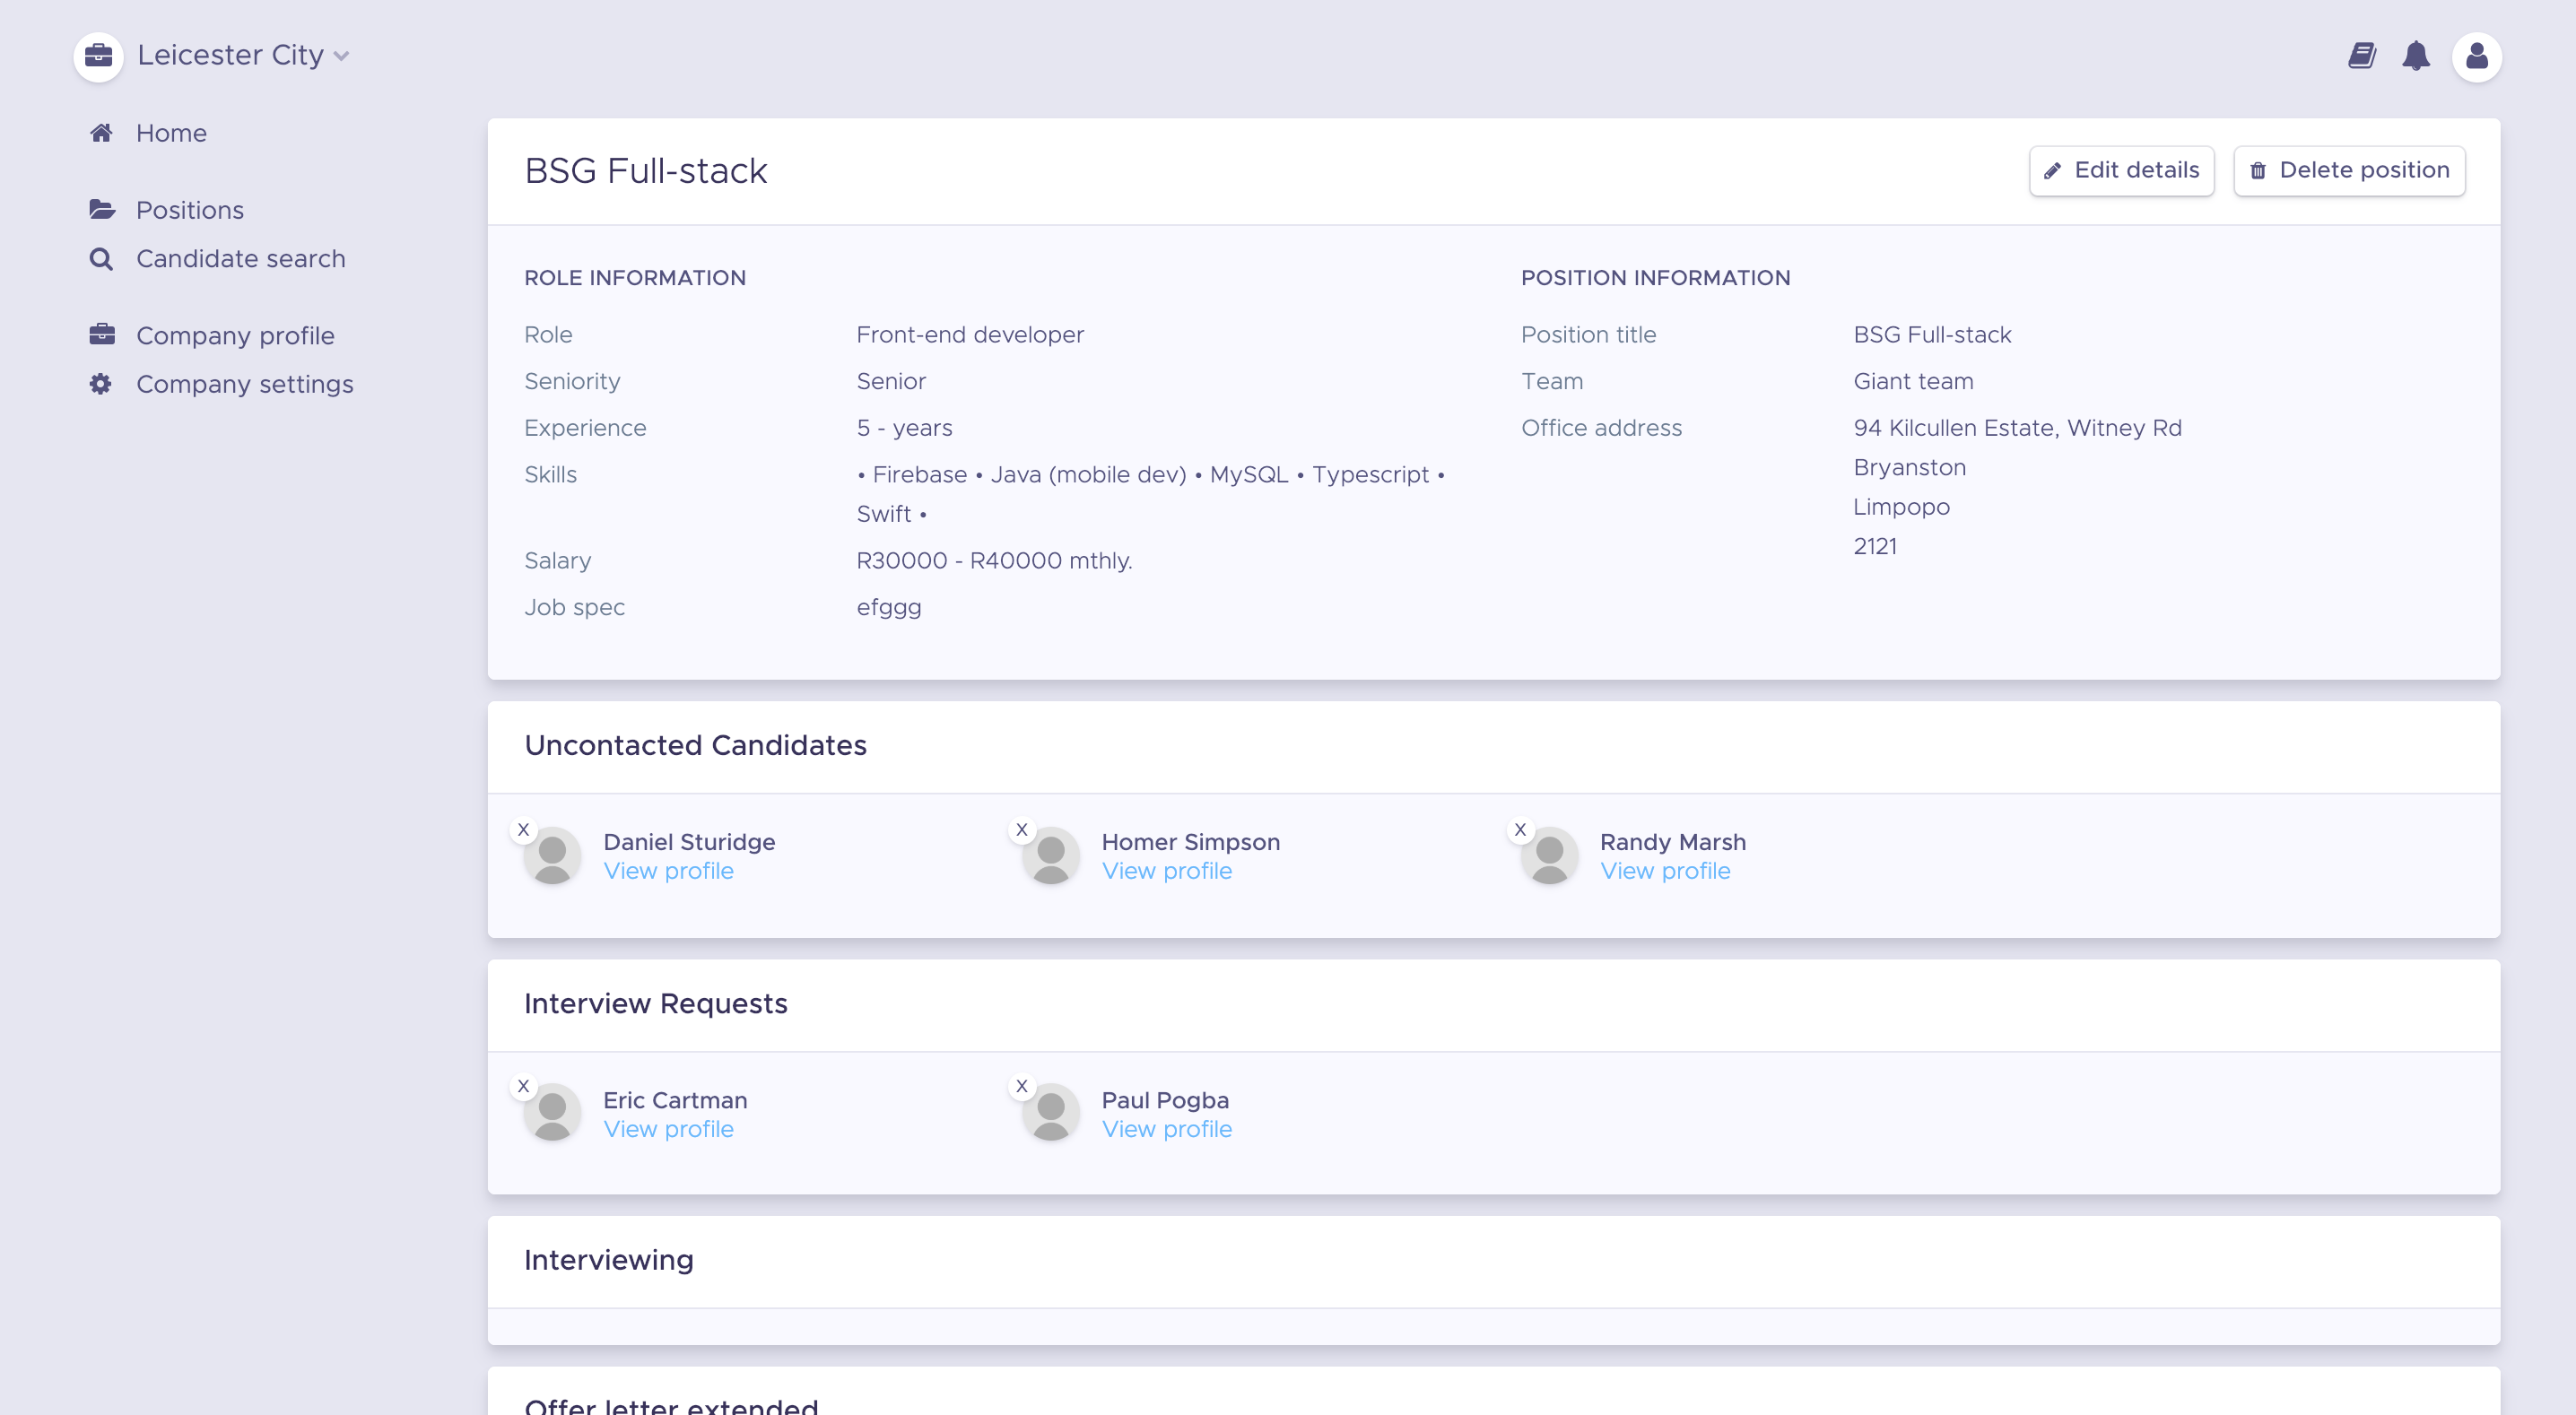Image resolution: width=2576 pixels, height=1415 pixels.
Task: Click the Interview Requests section heading
Action: pyautogui.click(x=655, y=1004)
